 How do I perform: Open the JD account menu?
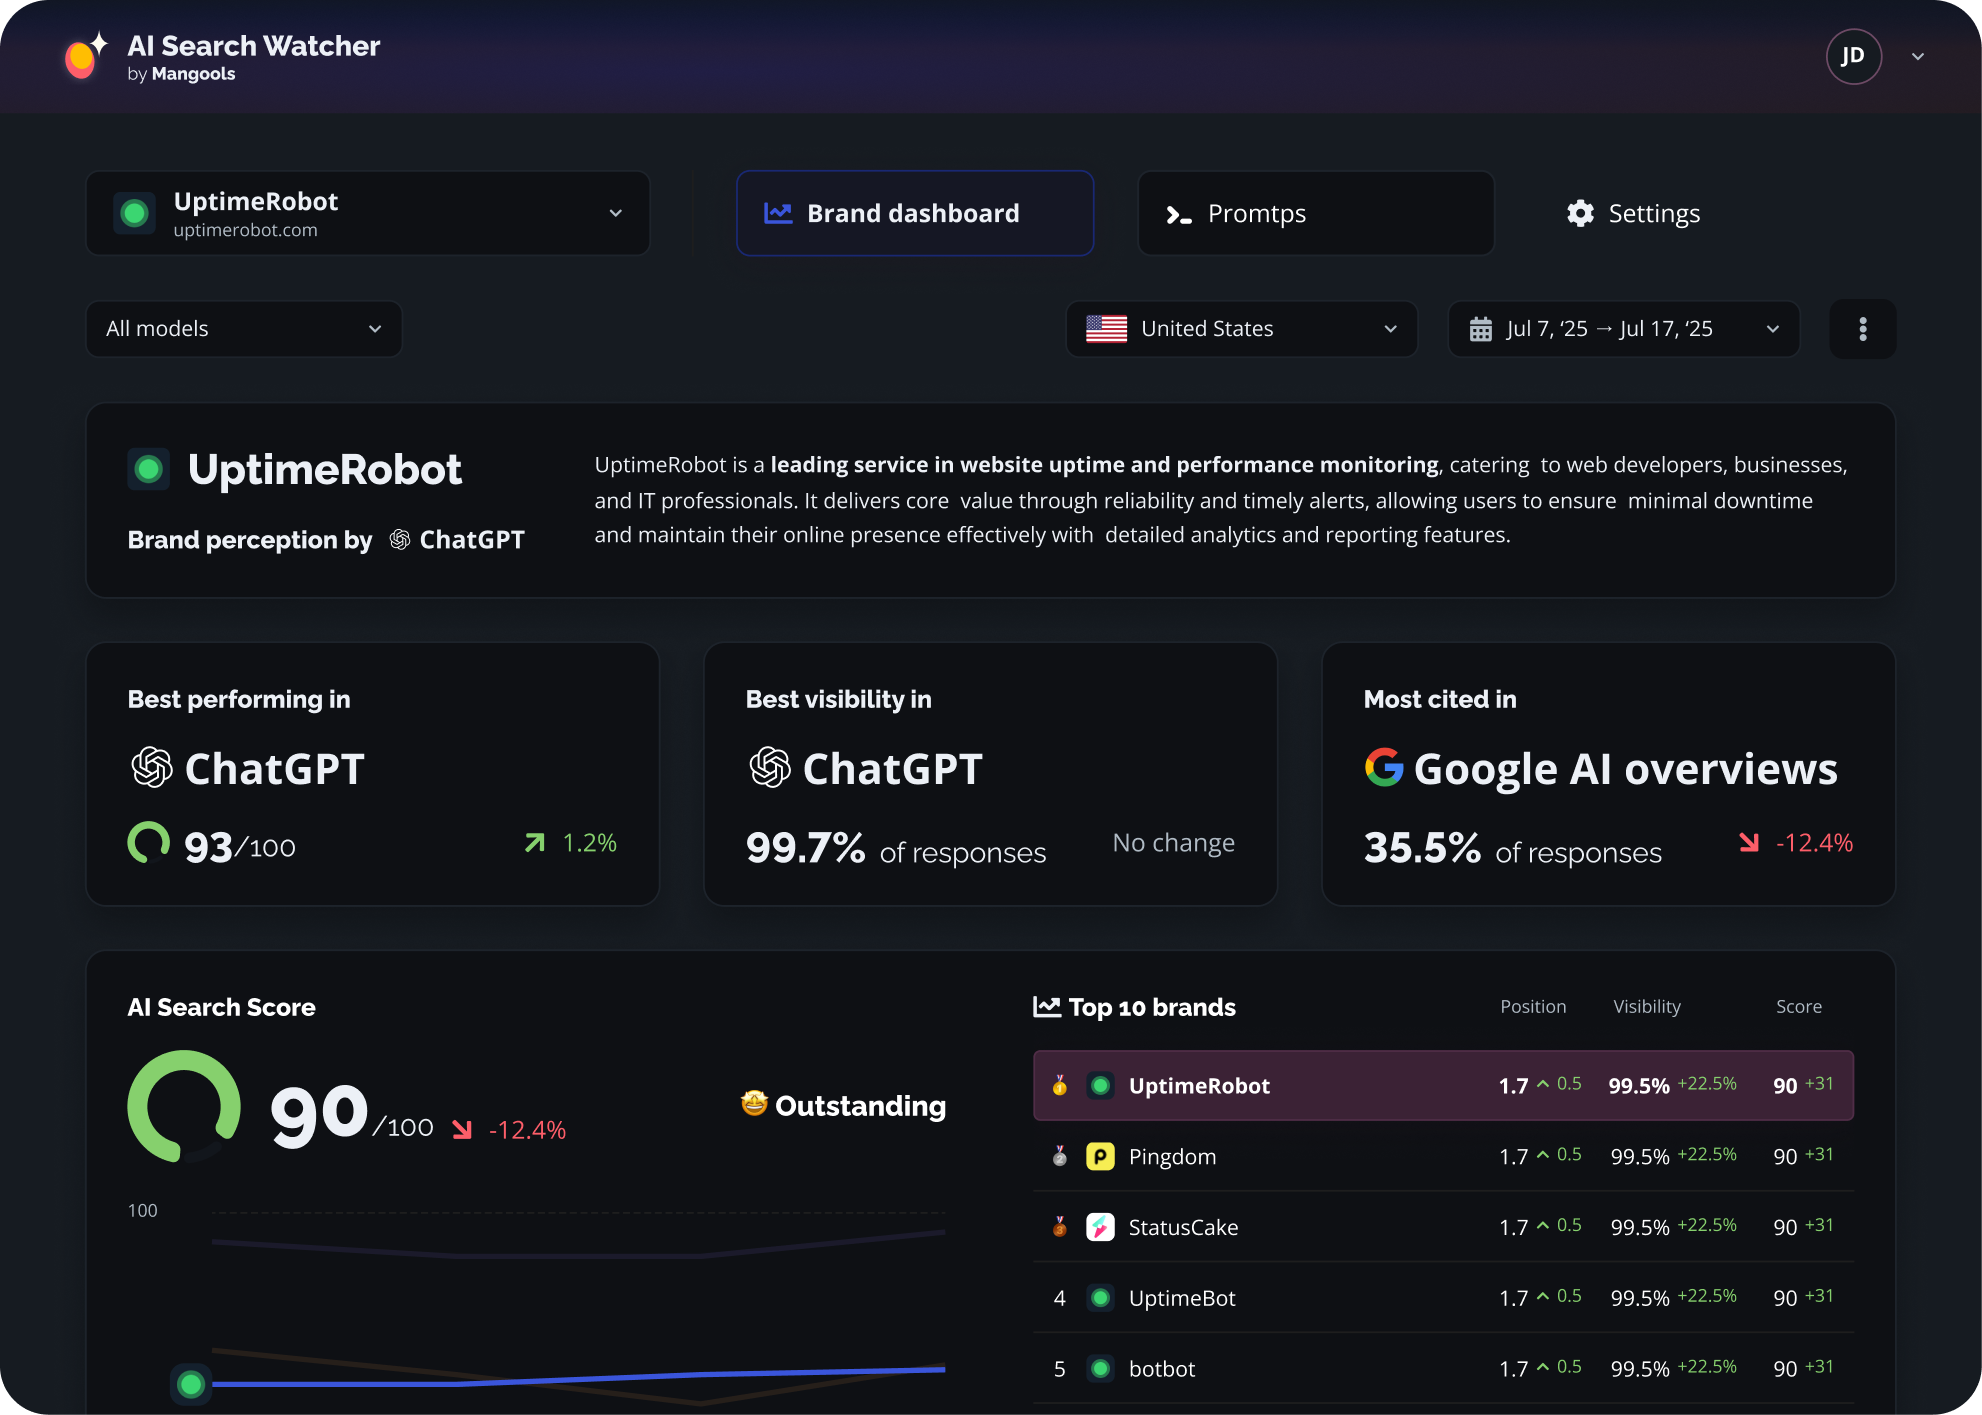[x=1854, y=56]
